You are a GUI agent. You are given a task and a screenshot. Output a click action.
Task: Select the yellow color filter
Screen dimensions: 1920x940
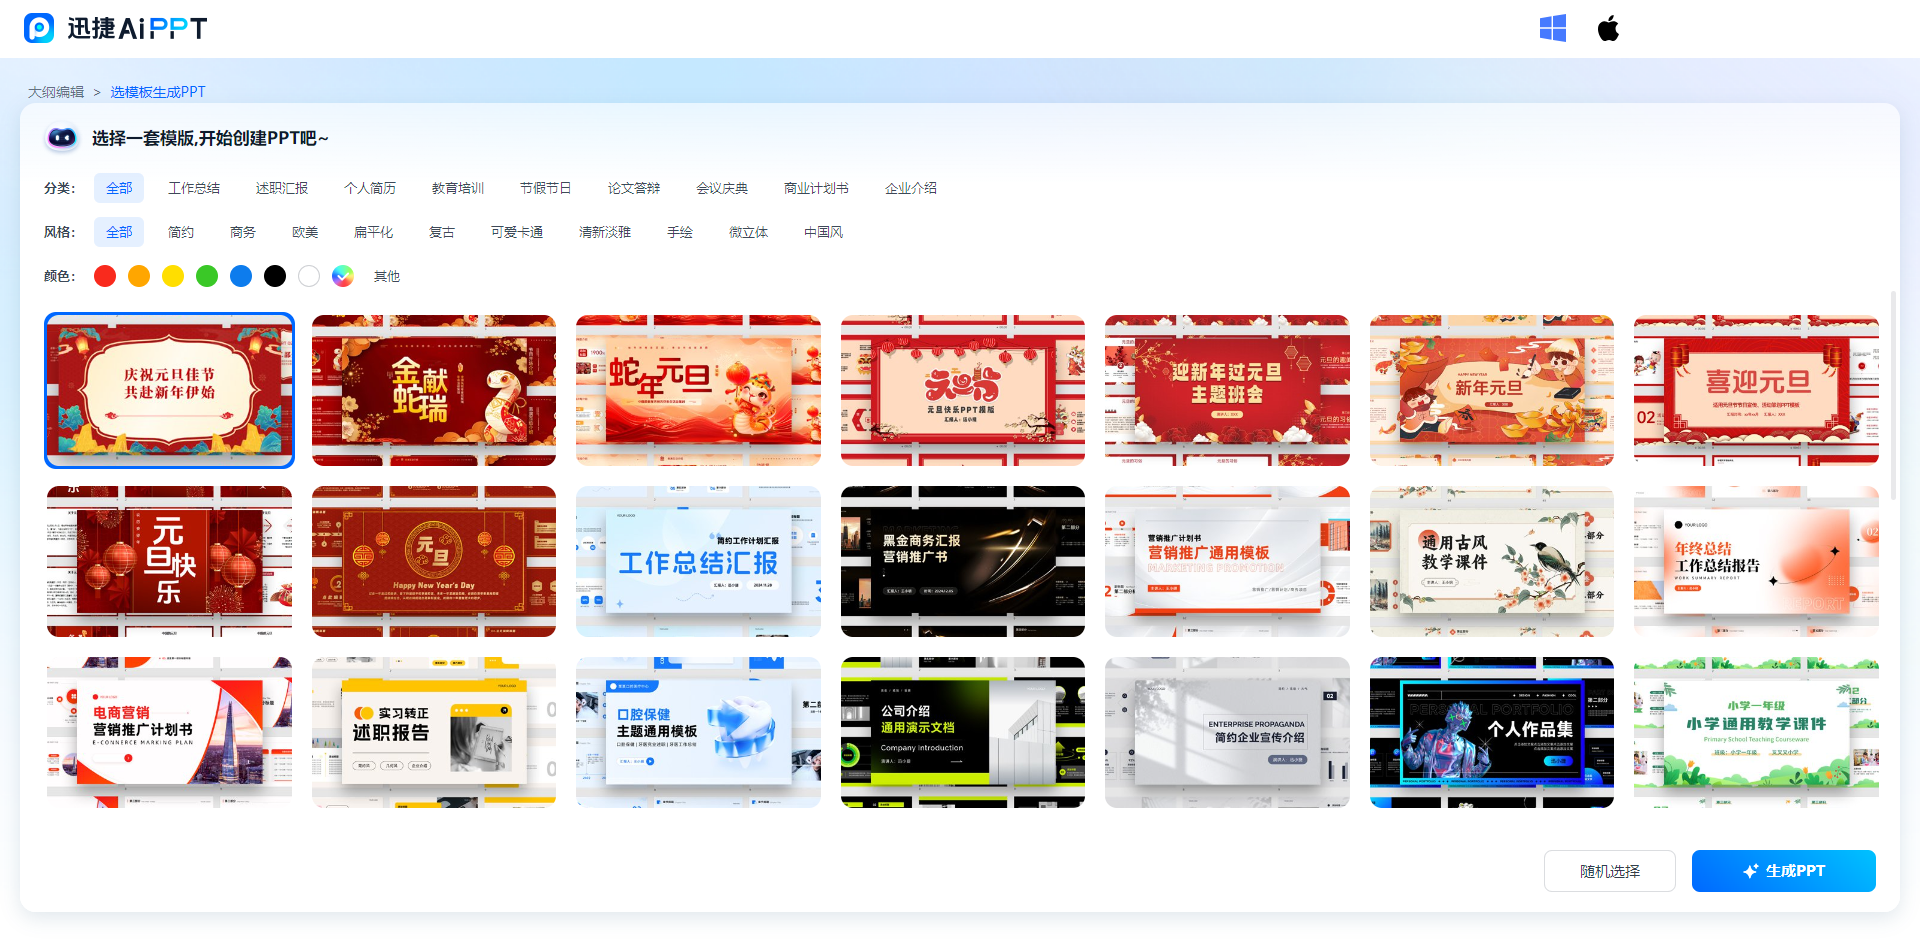[173, 276]
